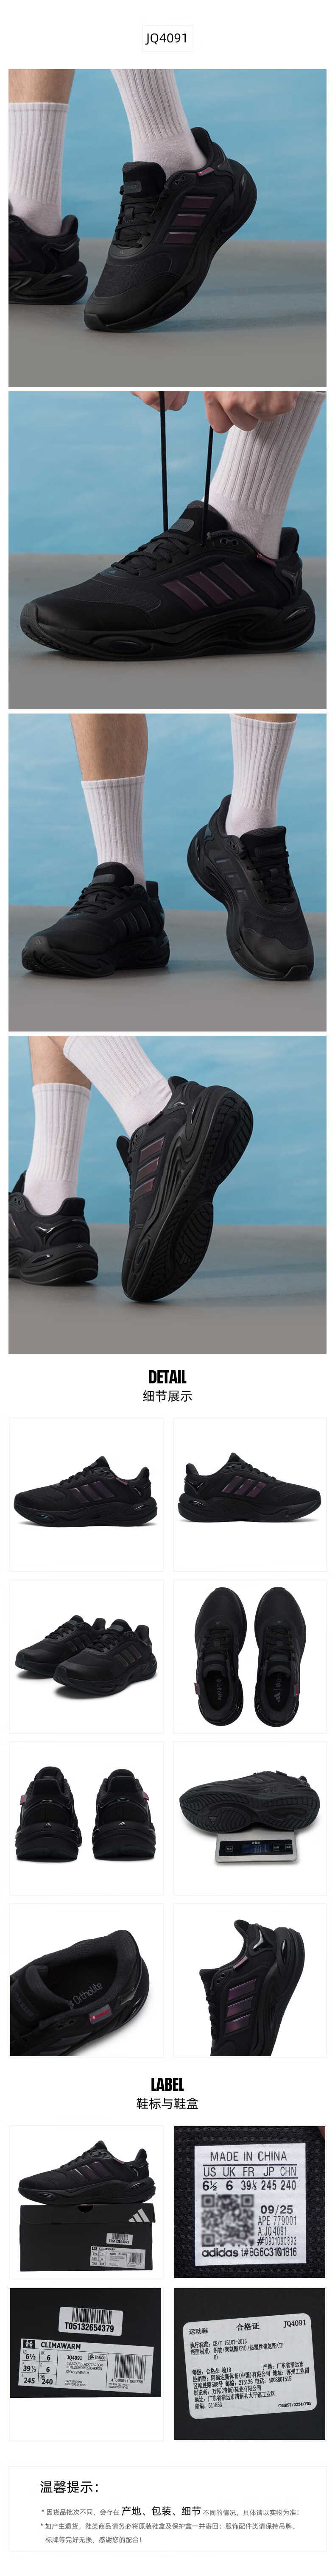This screenshot has width=335, height=2576.
Task: Open the photo showing the sneaker heel from behind
Action: (167, 1194)
